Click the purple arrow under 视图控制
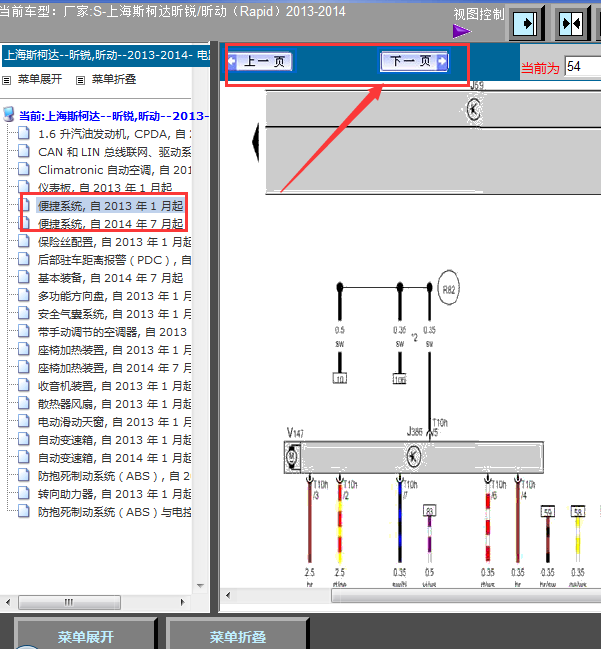This screenshot has height=649, width=601. pos(462,31)
